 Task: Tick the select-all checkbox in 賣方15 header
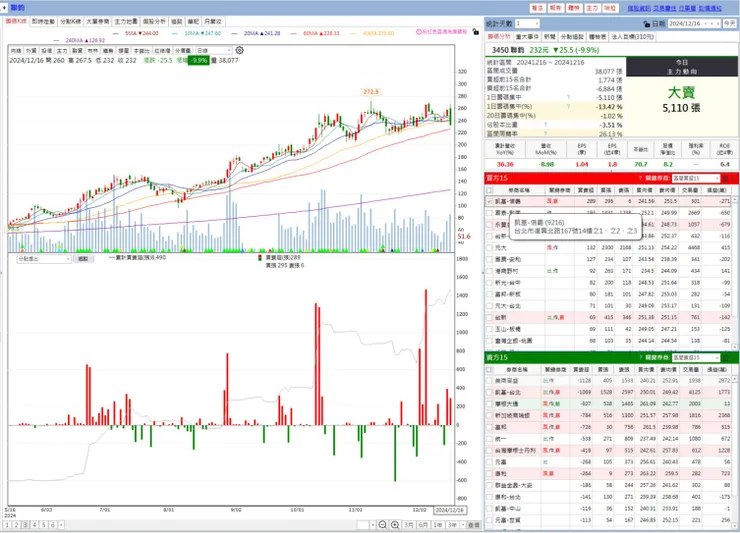click(489, 369)
